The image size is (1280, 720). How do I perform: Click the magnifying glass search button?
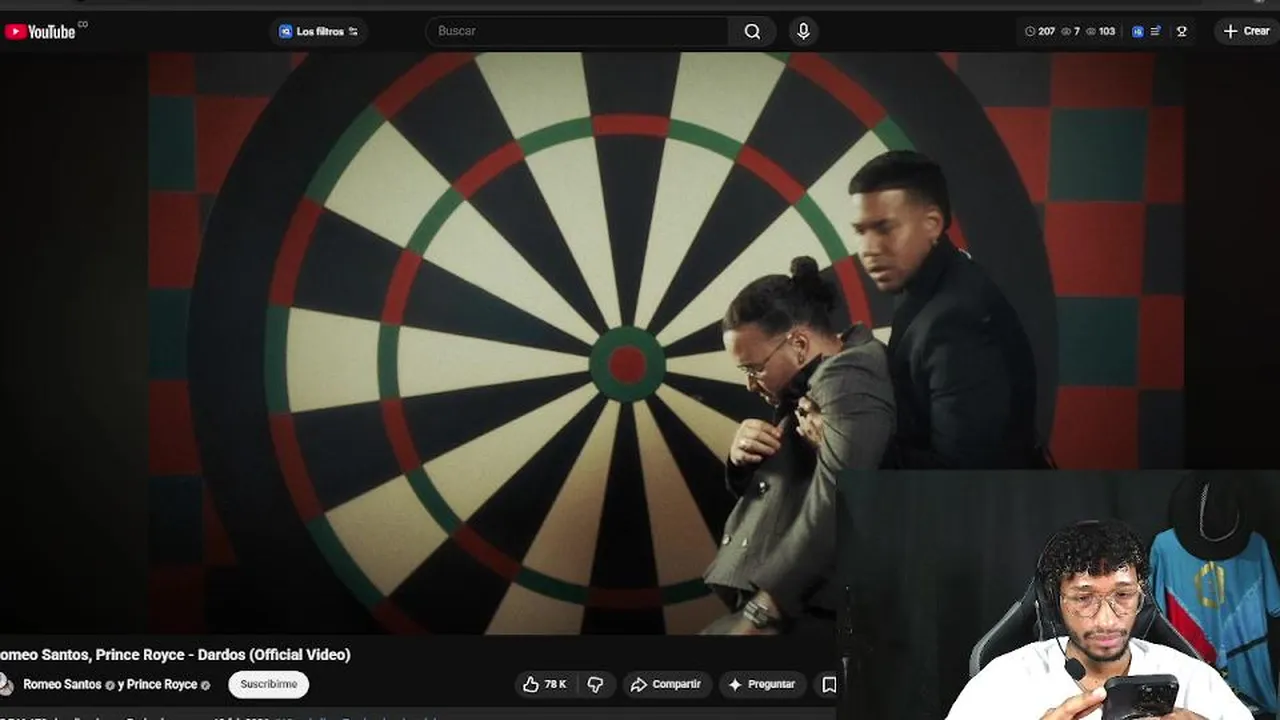coord(752,31)
